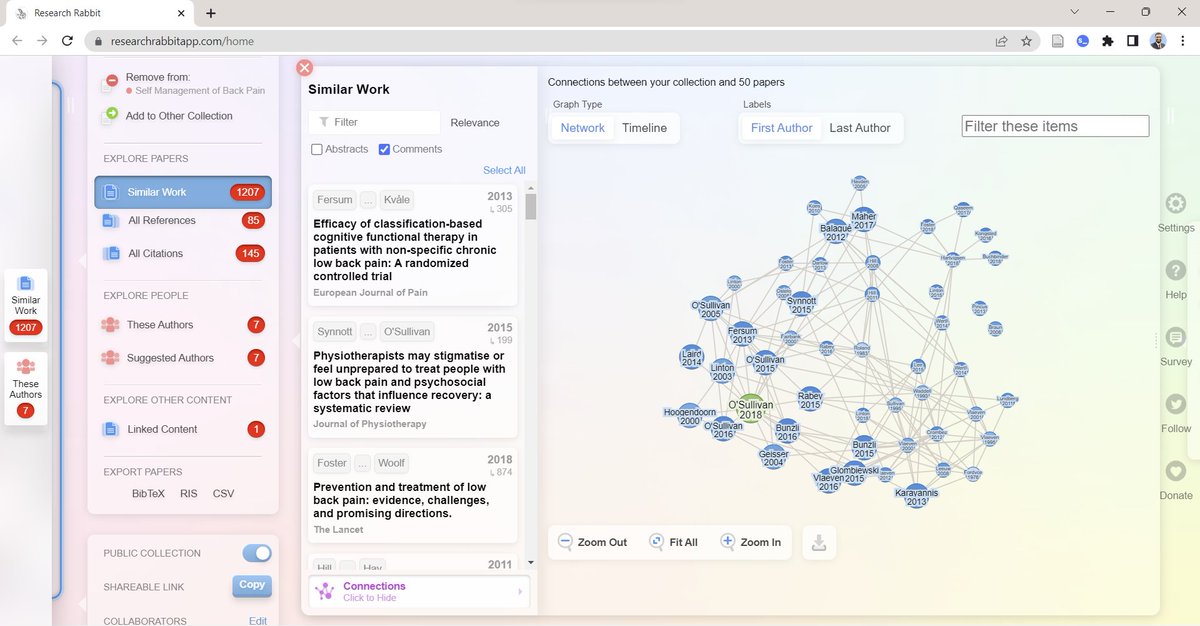The image size is (1200, 626).
Task: Click the Woolf author tag
Action: coord(390,463)
